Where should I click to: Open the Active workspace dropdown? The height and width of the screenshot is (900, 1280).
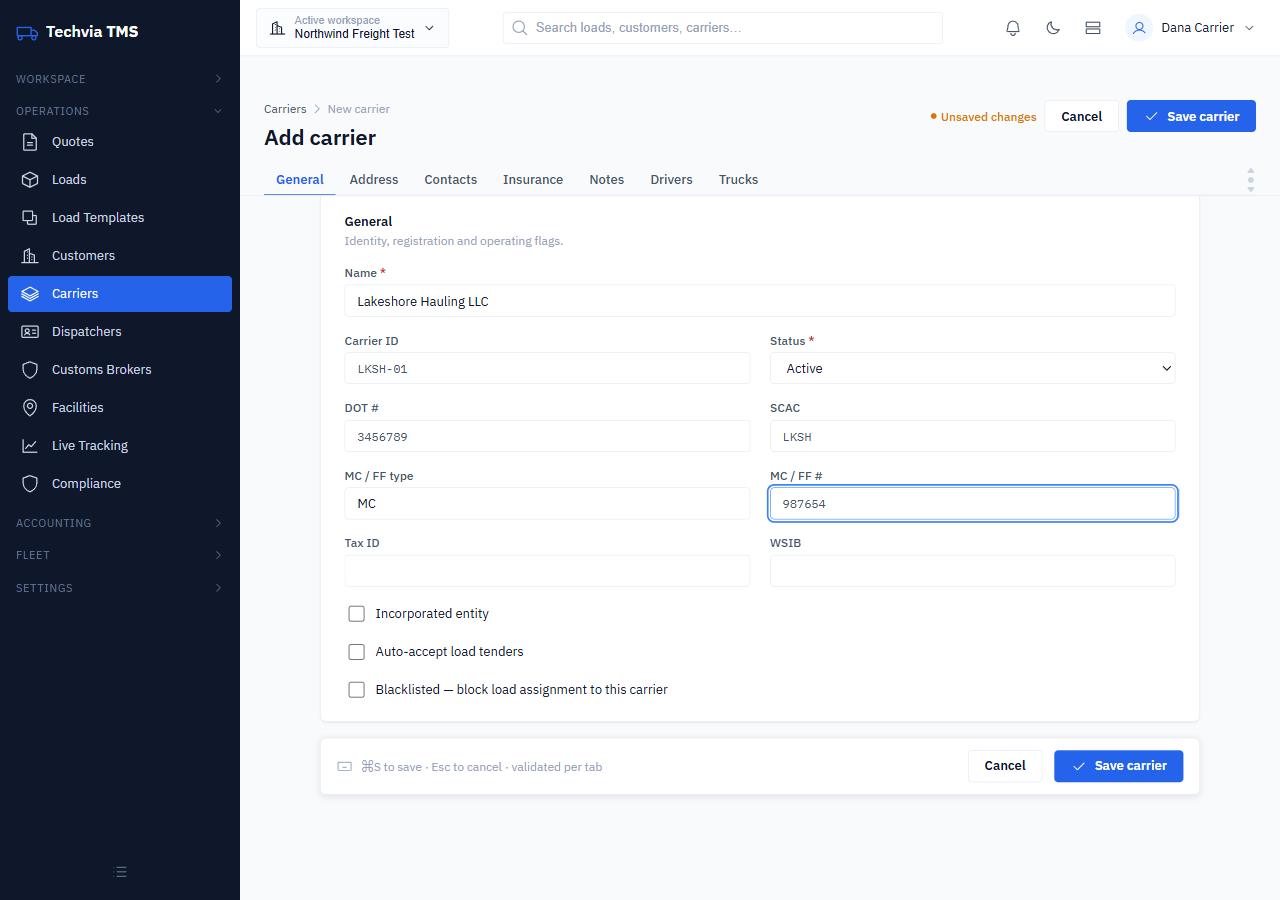pos(352,28)
